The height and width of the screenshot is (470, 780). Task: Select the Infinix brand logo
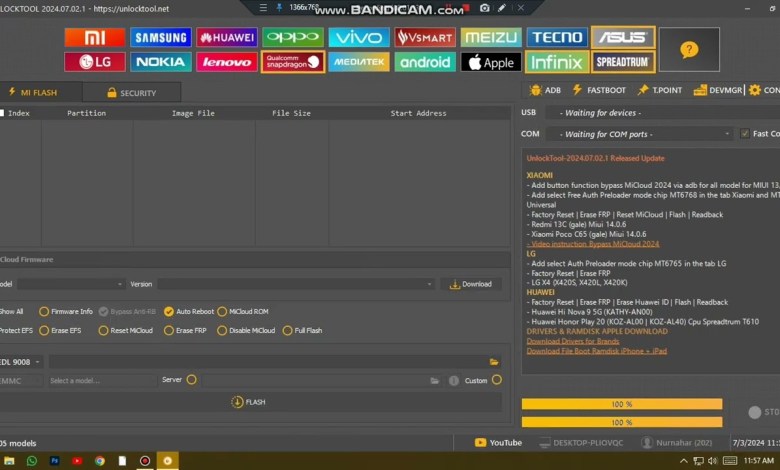coord(557,62)
